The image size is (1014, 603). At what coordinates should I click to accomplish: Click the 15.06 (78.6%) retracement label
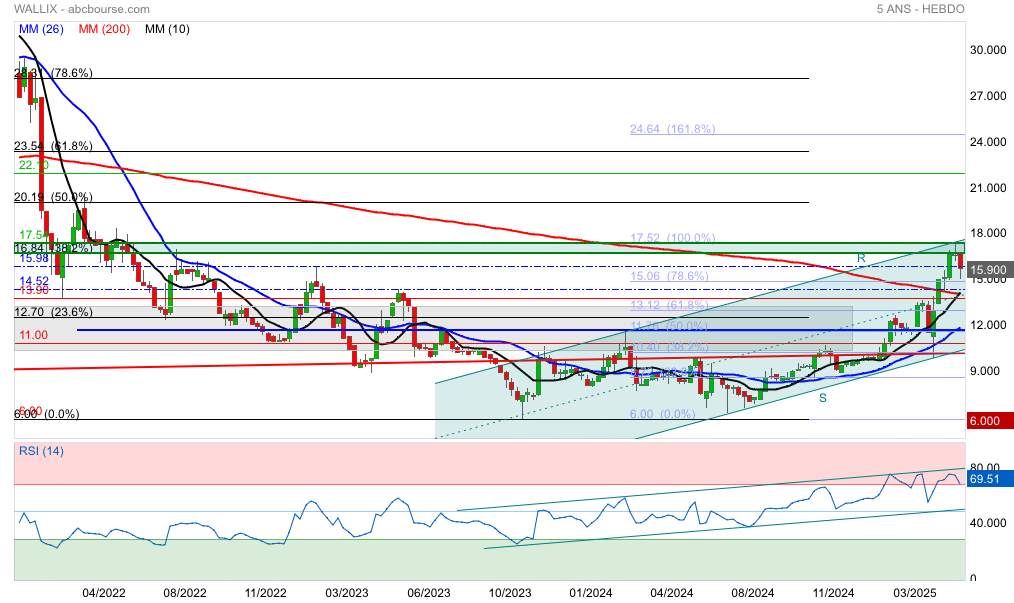tap(669, 276)
